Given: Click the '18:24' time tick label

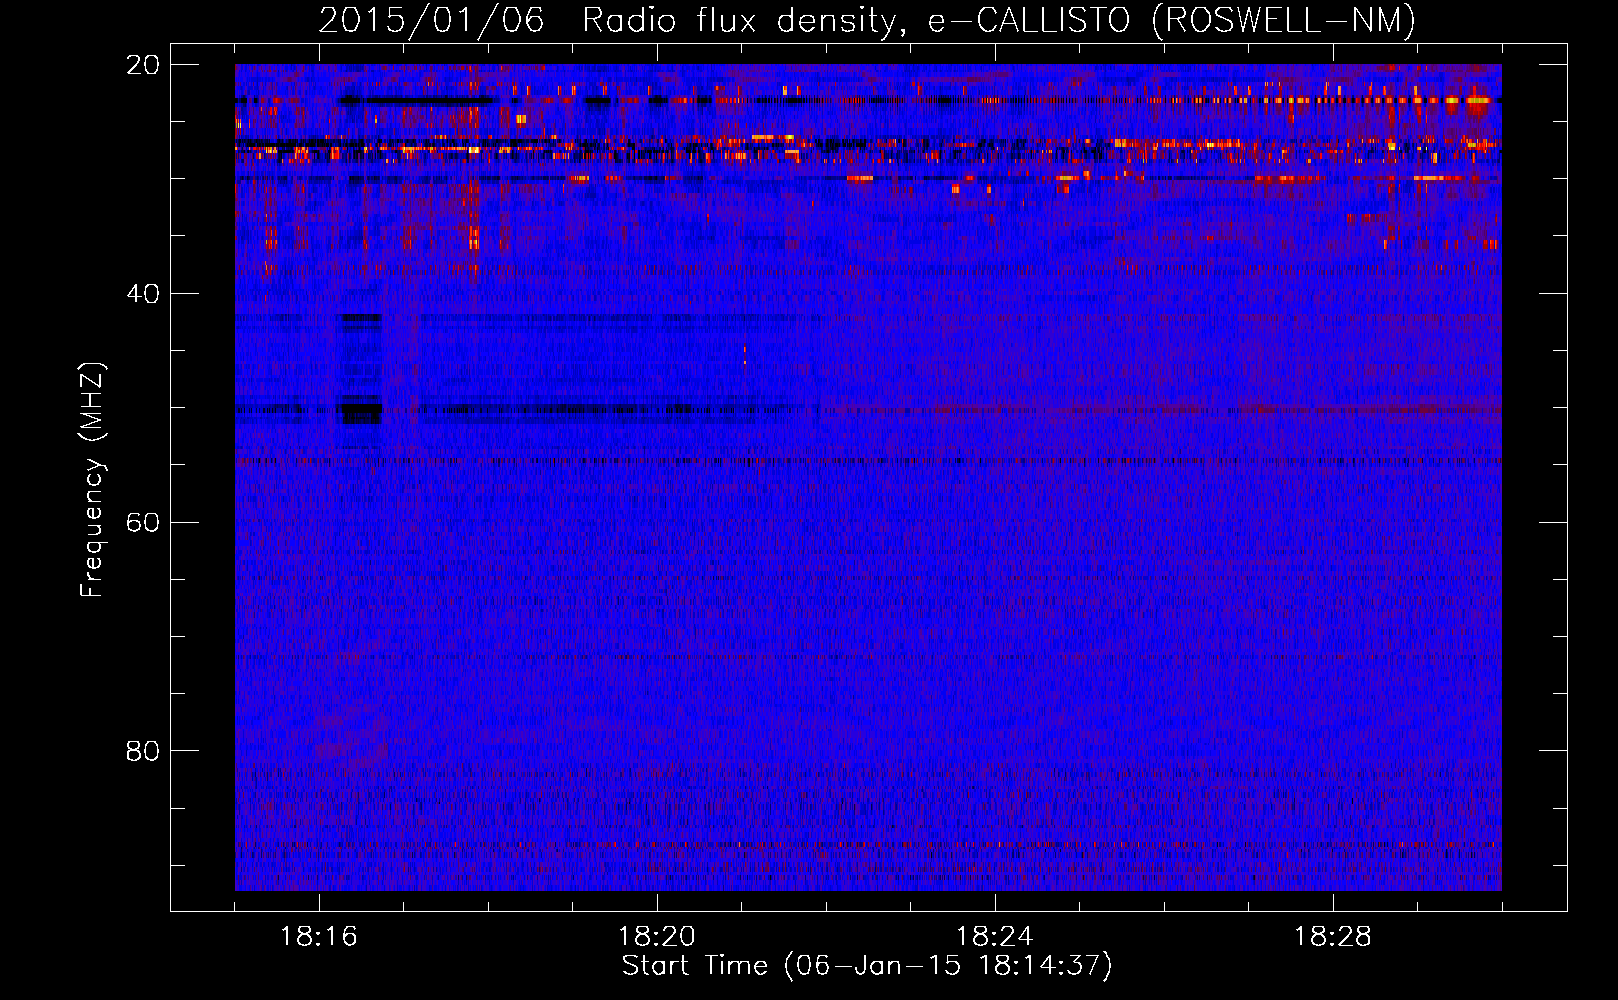Looking at the screenshot, I should coord(995,937).
